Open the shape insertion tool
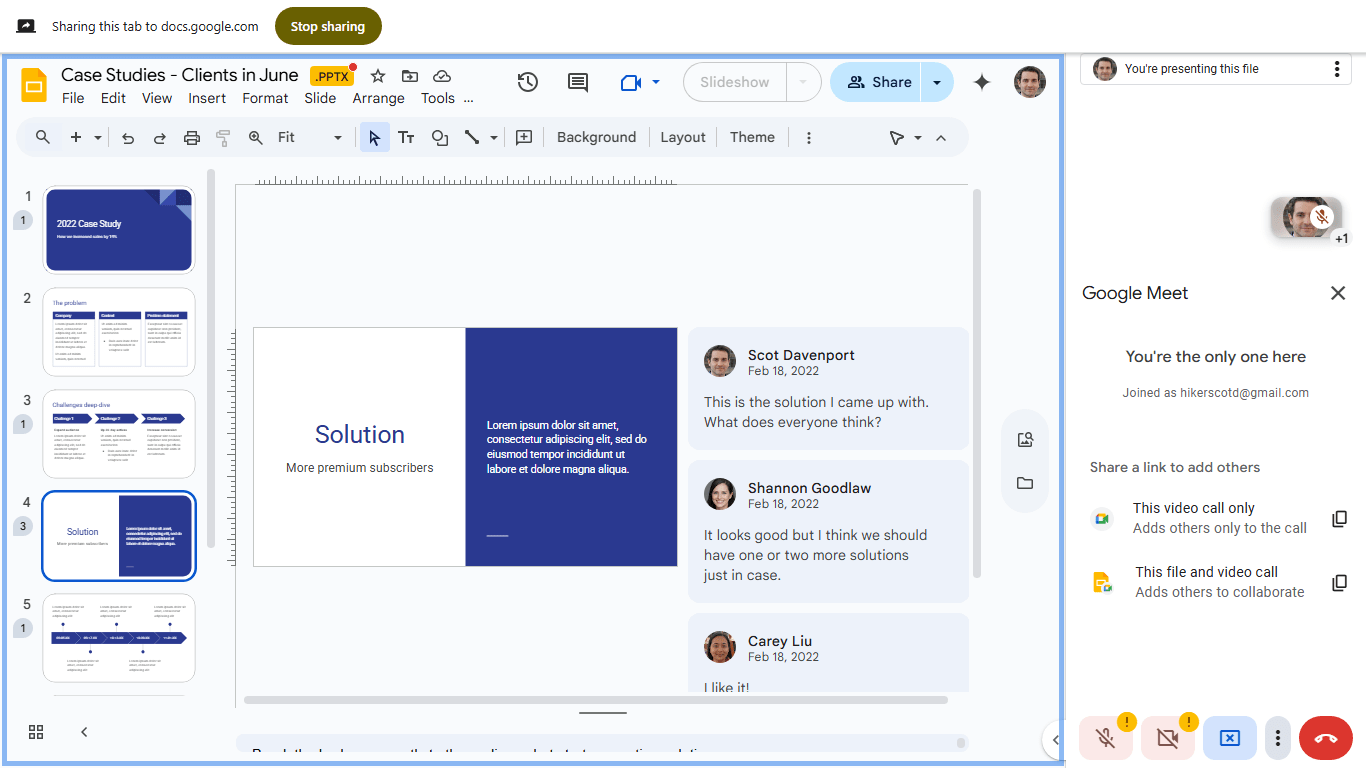The image size is (1366, 768). pos(440,137)
